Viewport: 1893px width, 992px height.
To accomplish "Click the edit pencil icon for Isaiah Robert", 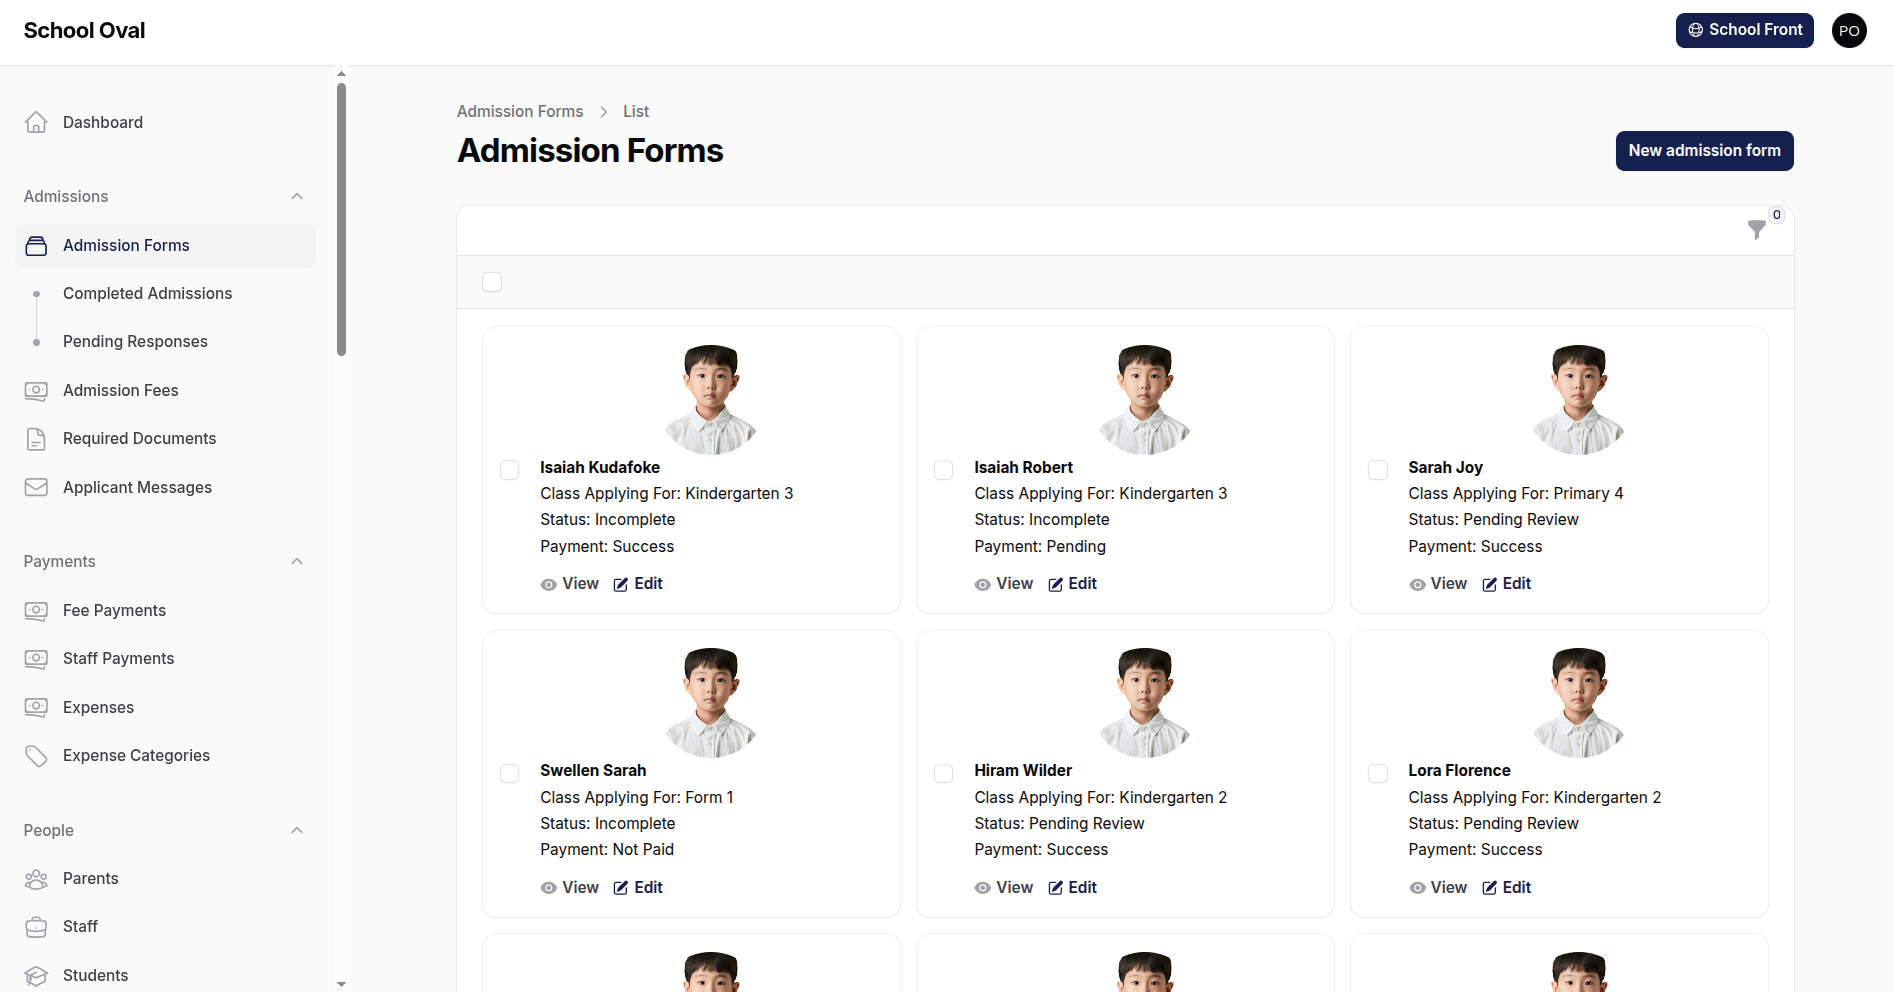I will coord(1055,584).
